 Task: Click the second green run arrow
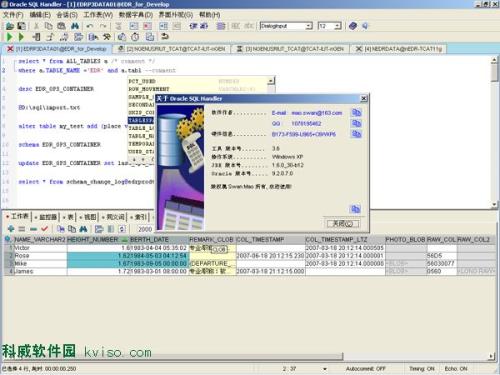[21, 37]
